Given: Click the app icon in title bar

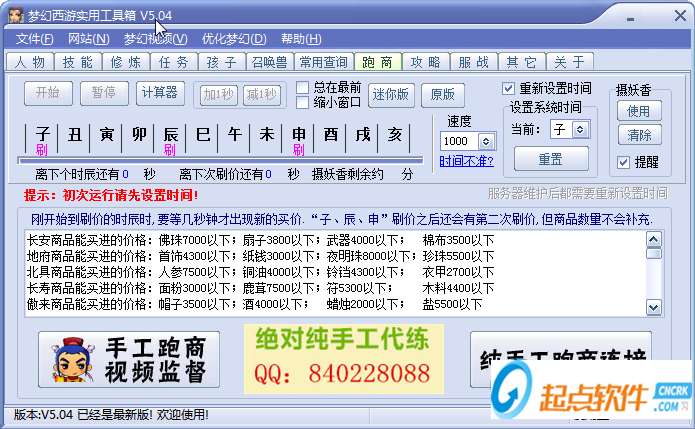Looking at the screenshot, I should [16, 16].
